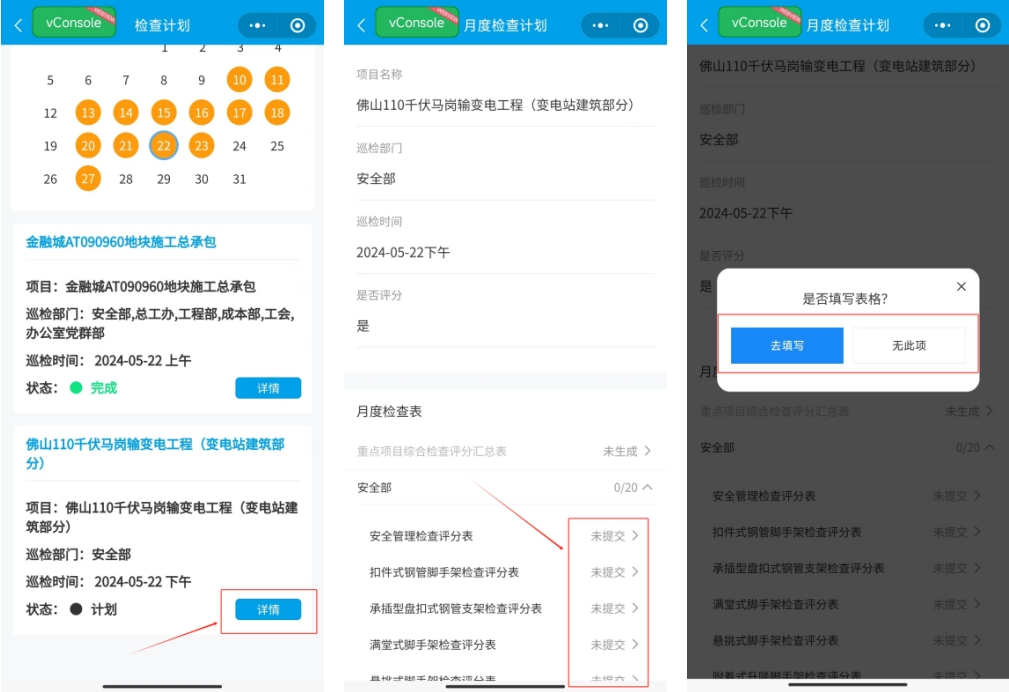The image size is (1009, 692).
Task: Open undimmed 扣件式钢管脚手架检查评分表 row
Action: coord(505,572)
